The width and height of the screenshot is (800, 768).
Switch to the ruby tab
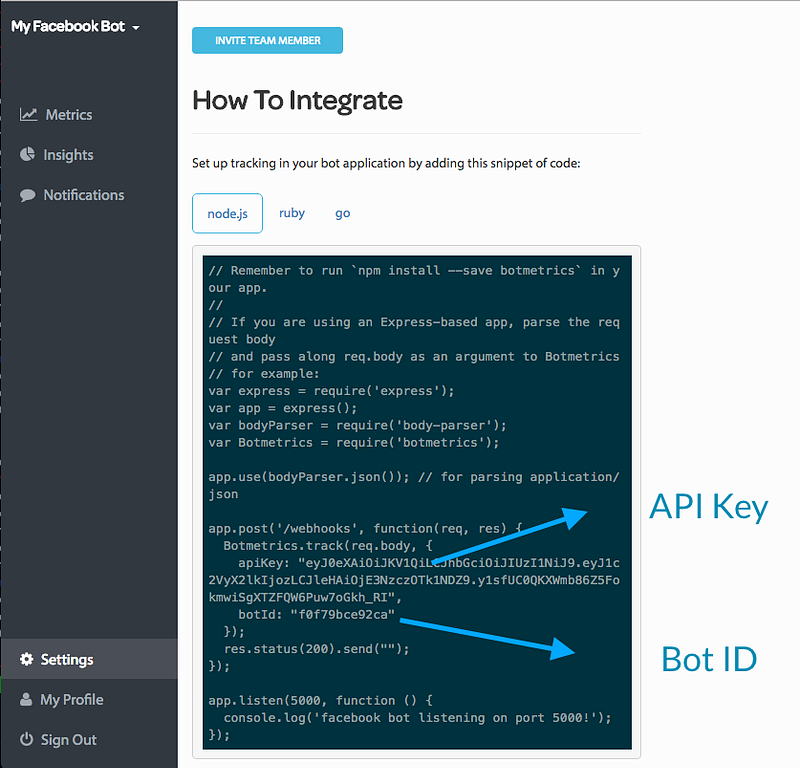[x=292, y=213]
